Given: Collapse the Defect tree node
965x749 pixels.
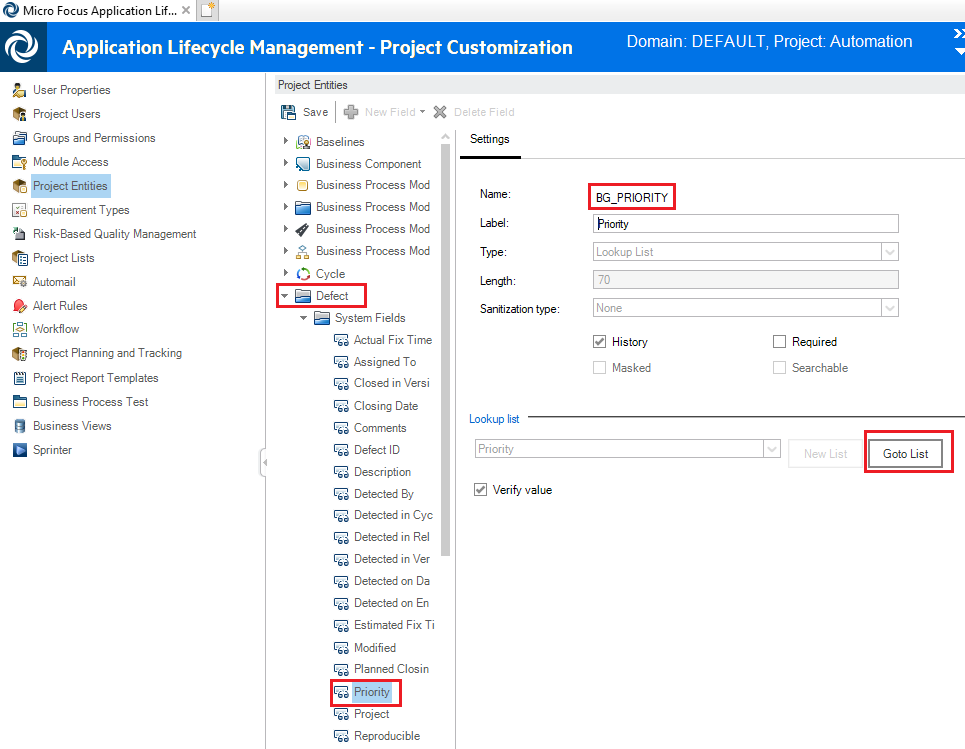Looking at the screenshot, I should pos(285,296).
